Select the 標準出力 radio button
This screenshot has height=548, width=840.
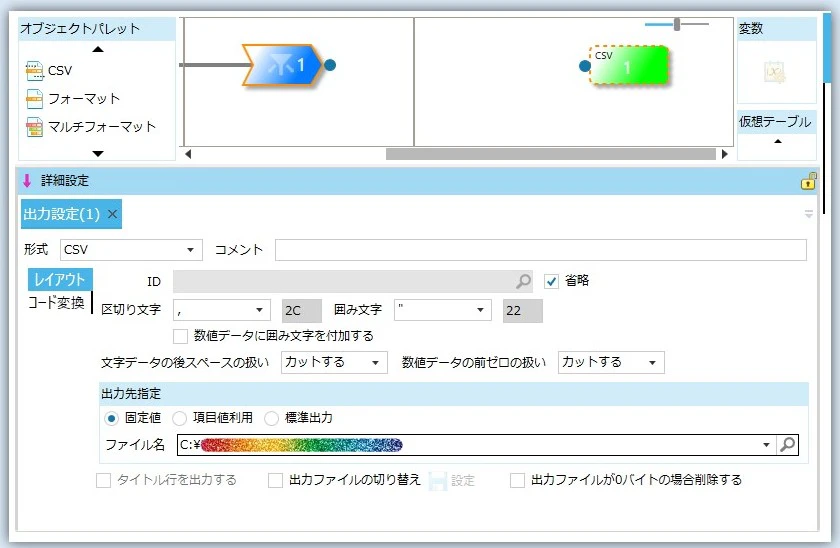272,418
